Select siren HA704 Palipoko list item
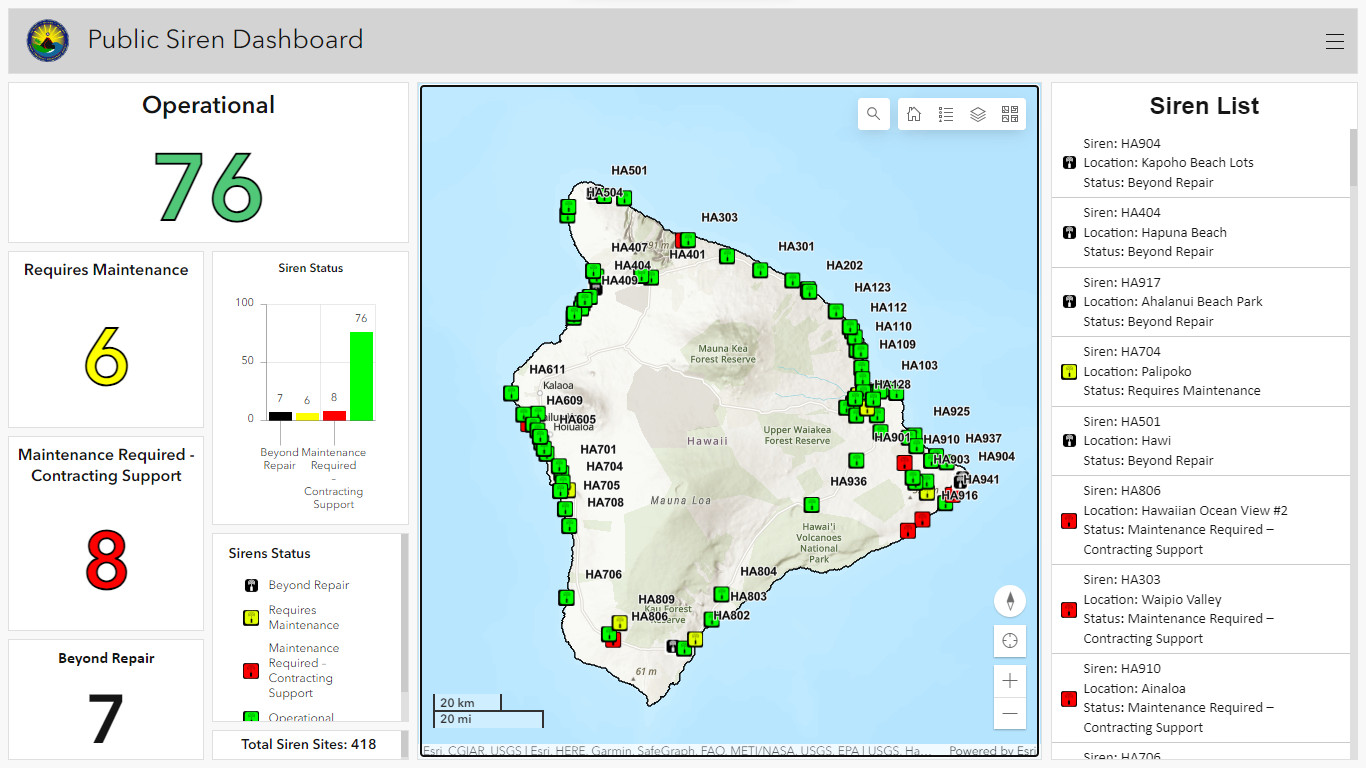 (x=1200, y=371)
